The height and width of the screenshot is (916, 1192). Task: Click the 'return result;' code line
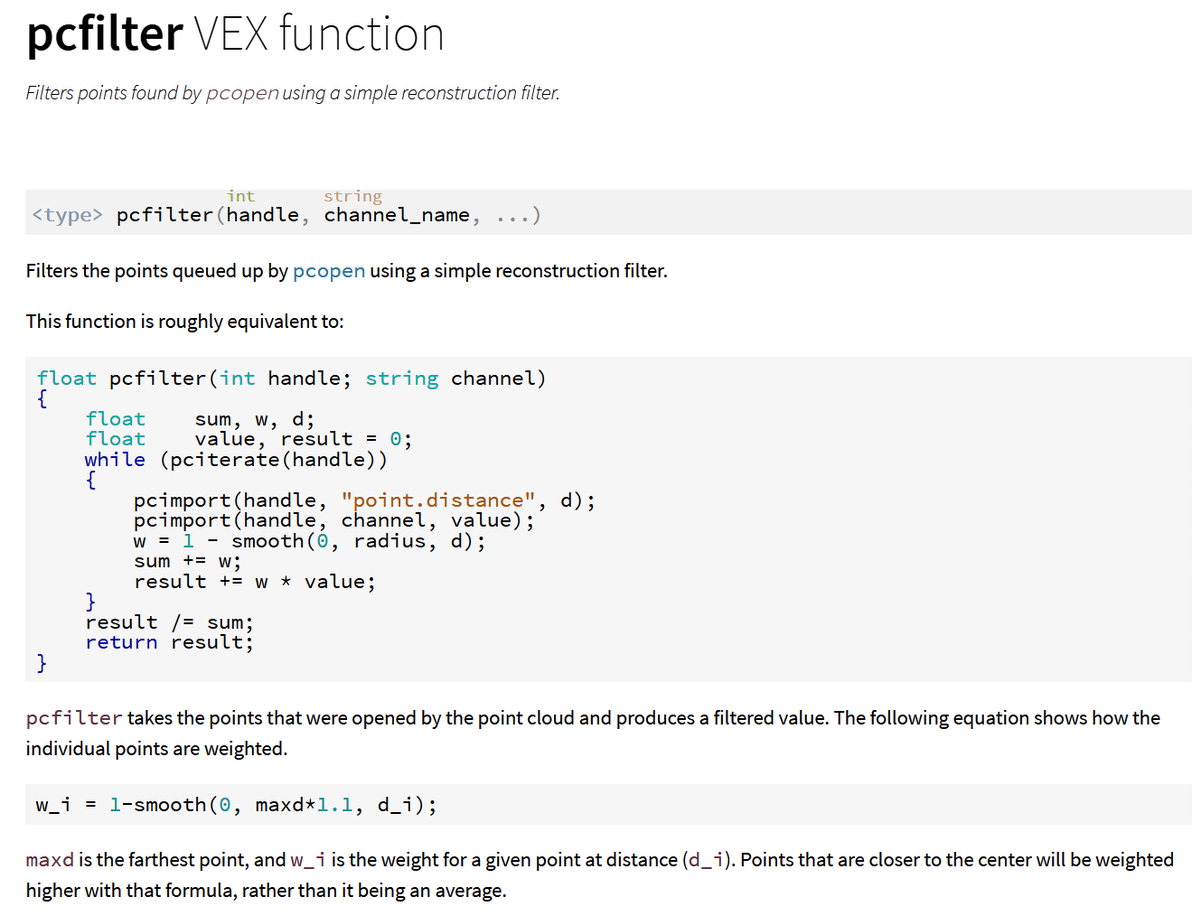point(169,642)
